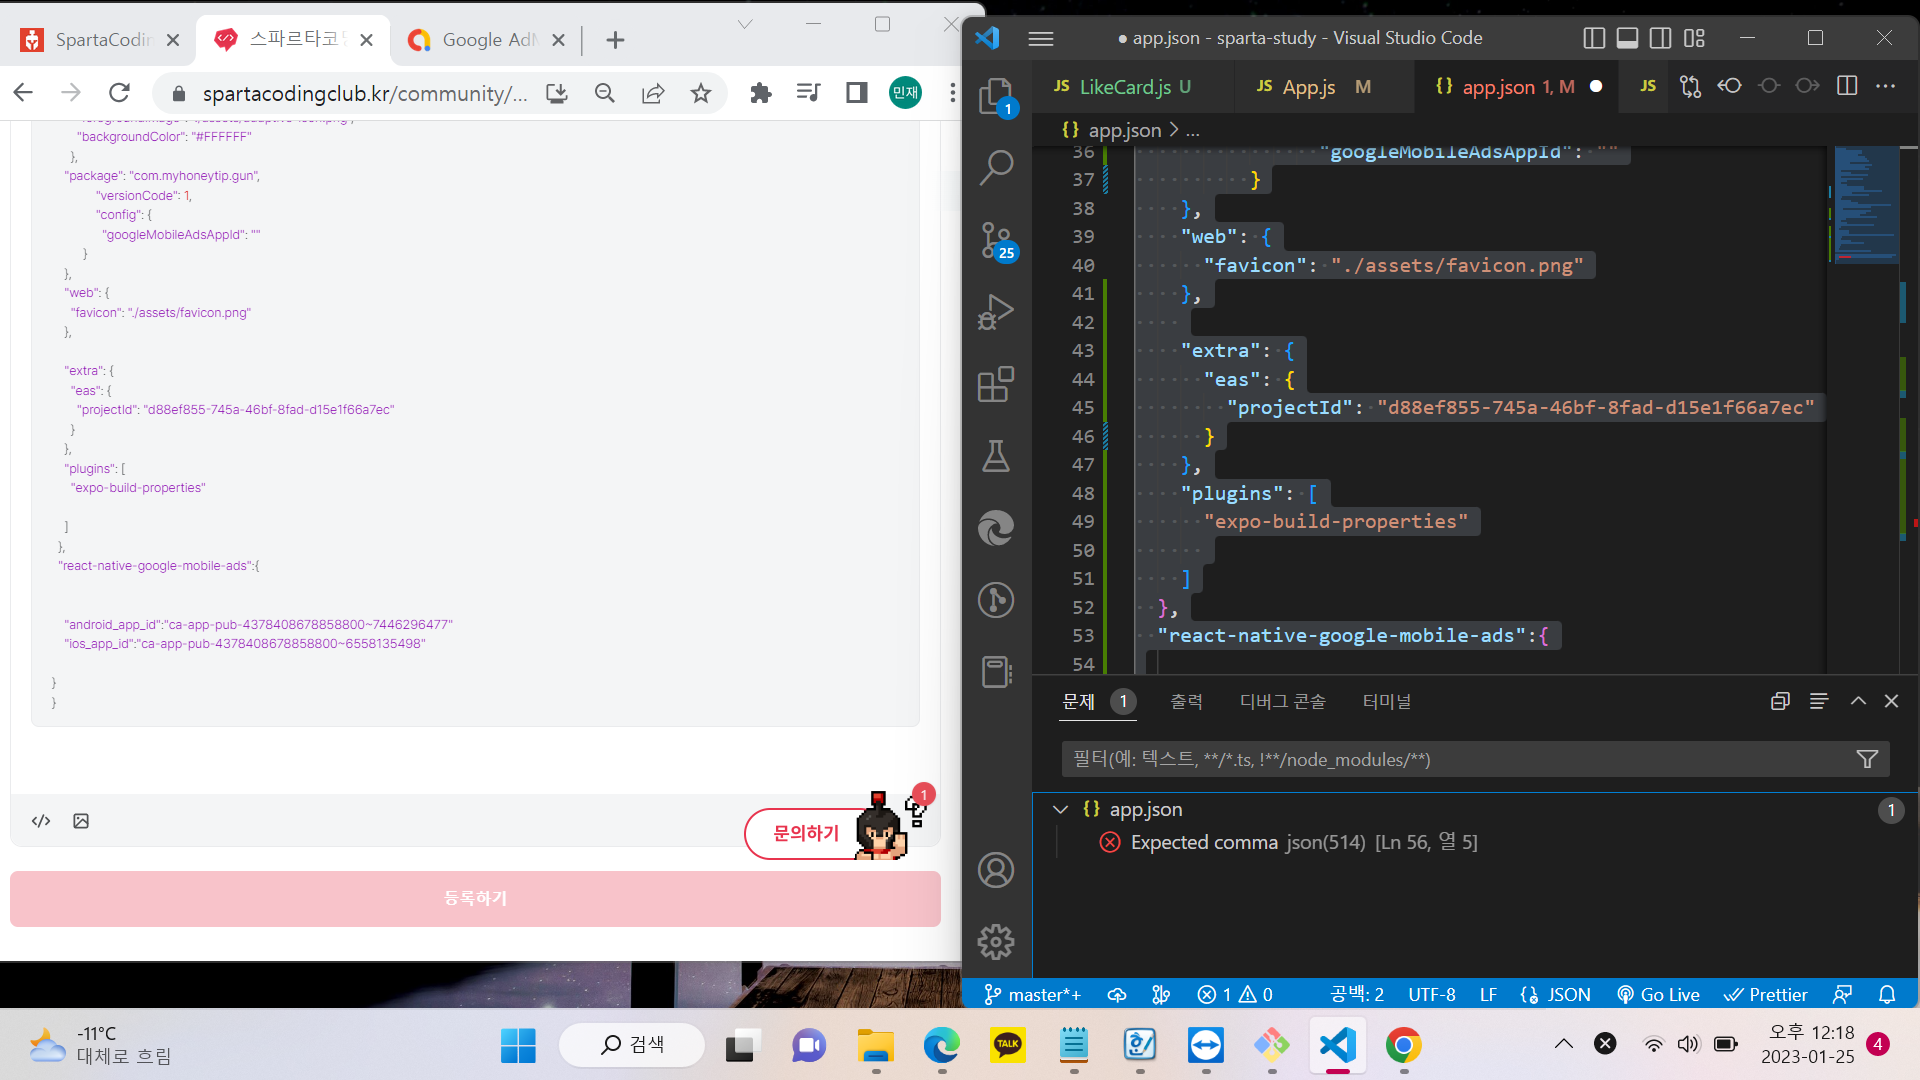
Task: Click Go Live in the status bar
Action: tap(1658, 994)
